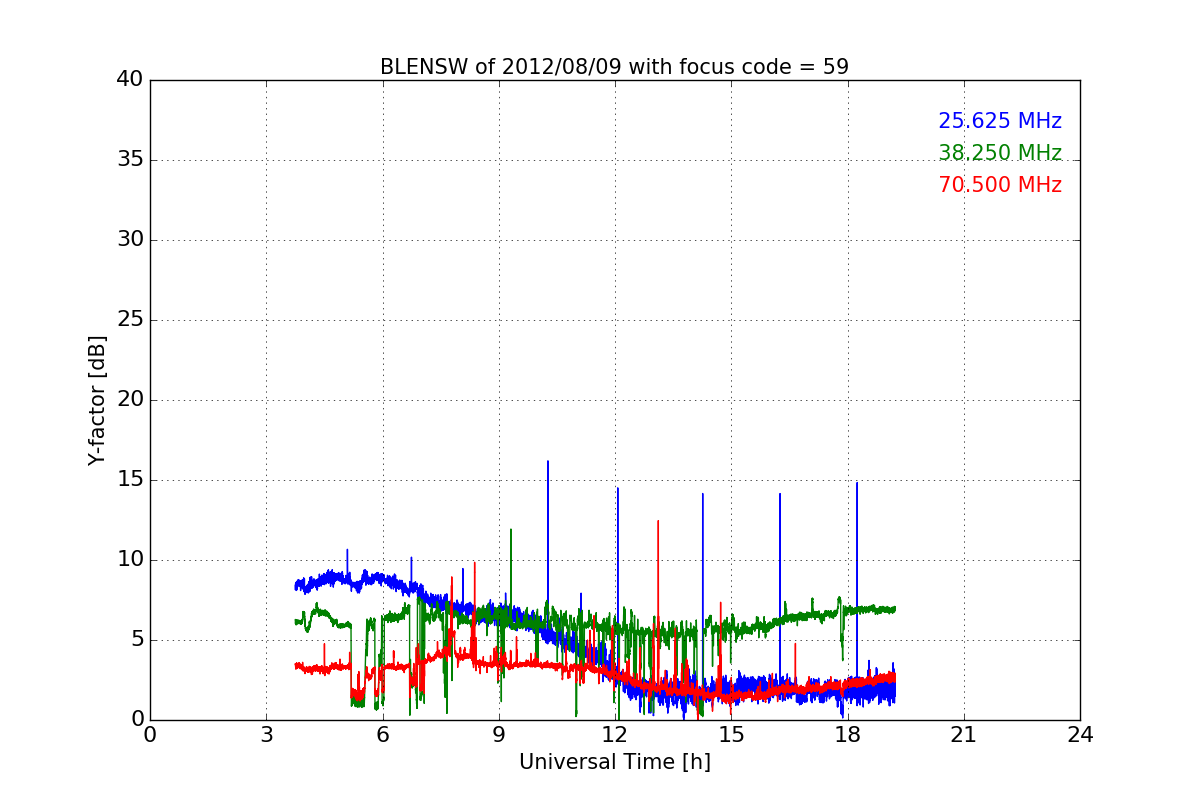This screenshot has width=1200, height=800.
Task: Select the 70.500 MHz legend label
Action: pos(1000,185)
